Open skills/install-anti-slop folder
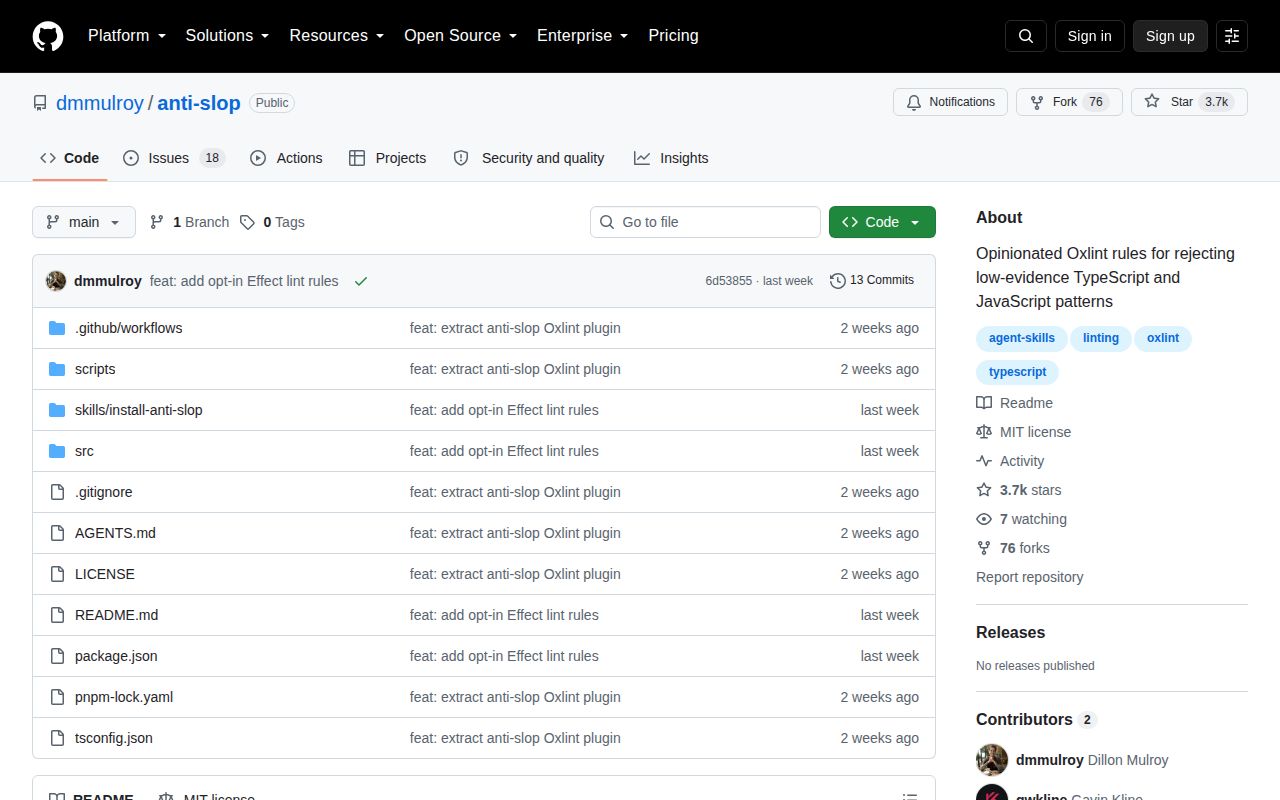The width and height of the screenshot is (1280, 800). tap(138, 410)
